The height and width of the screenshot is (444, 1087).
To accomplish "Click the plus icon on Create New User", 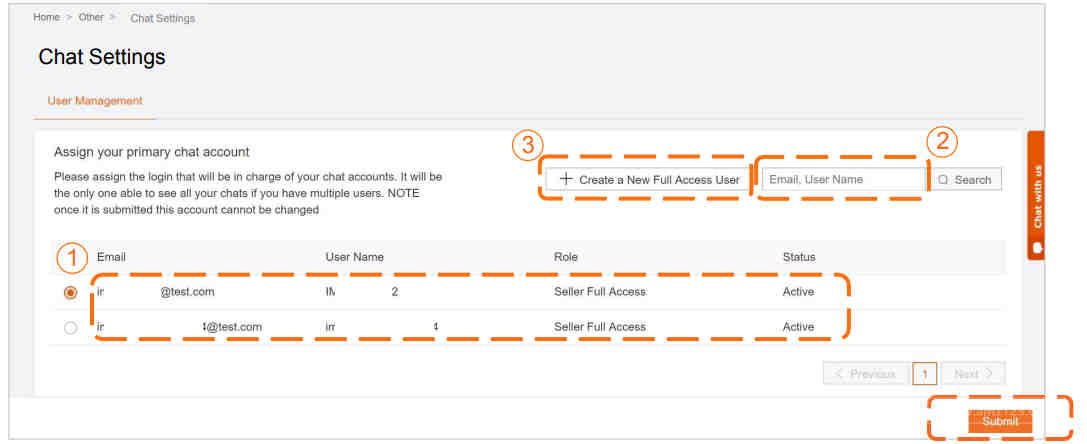I will (566, 179).
